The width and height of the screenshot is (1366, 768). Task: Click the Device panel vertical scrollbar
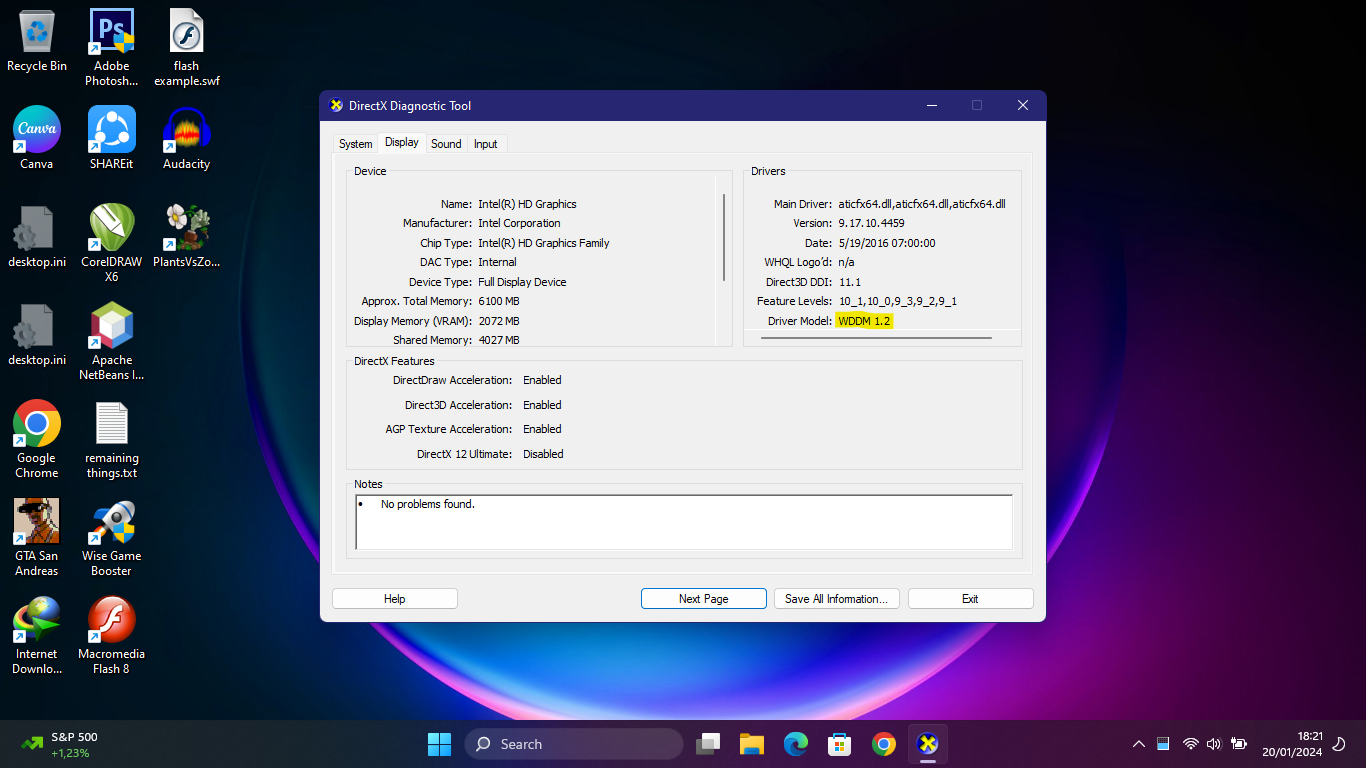[x=723, y=236]
